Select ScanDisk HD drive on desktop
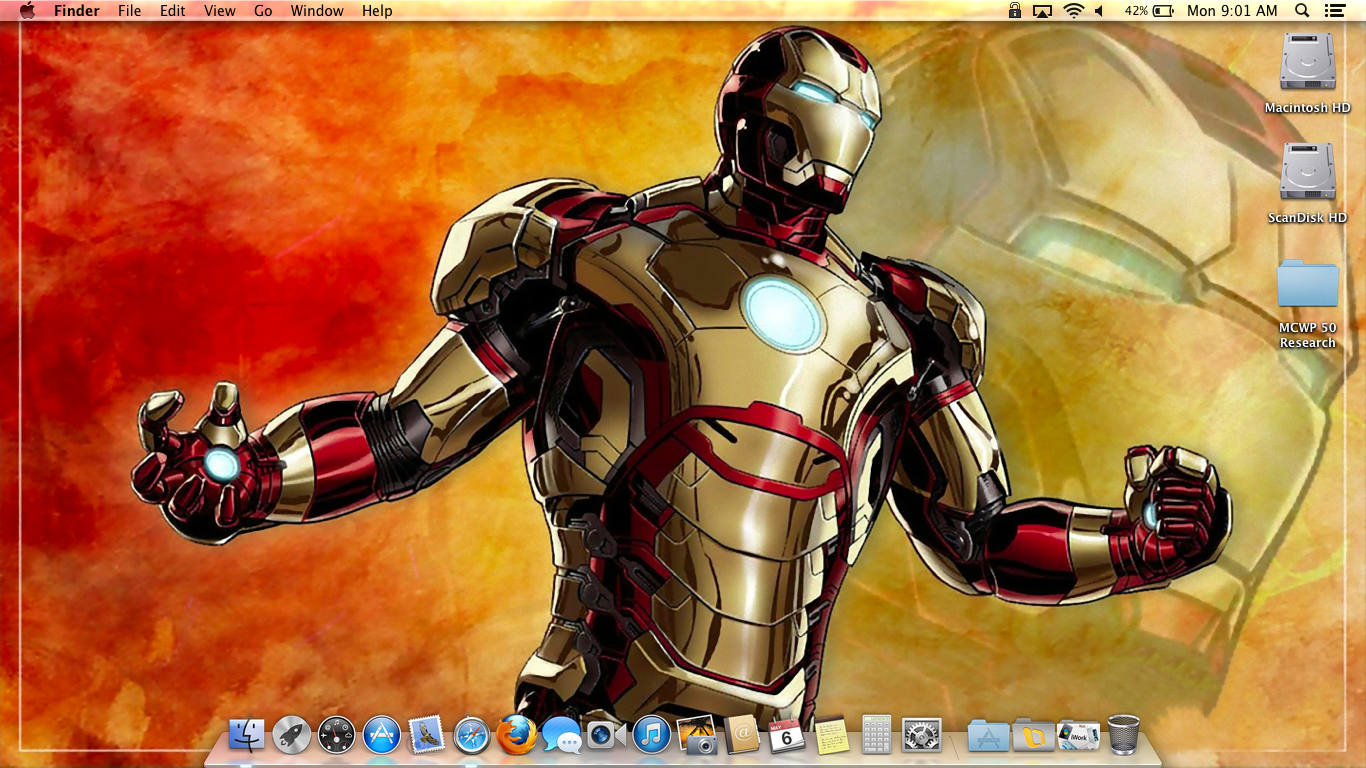Viewport: 1366px width, 768px height. 1308,183
